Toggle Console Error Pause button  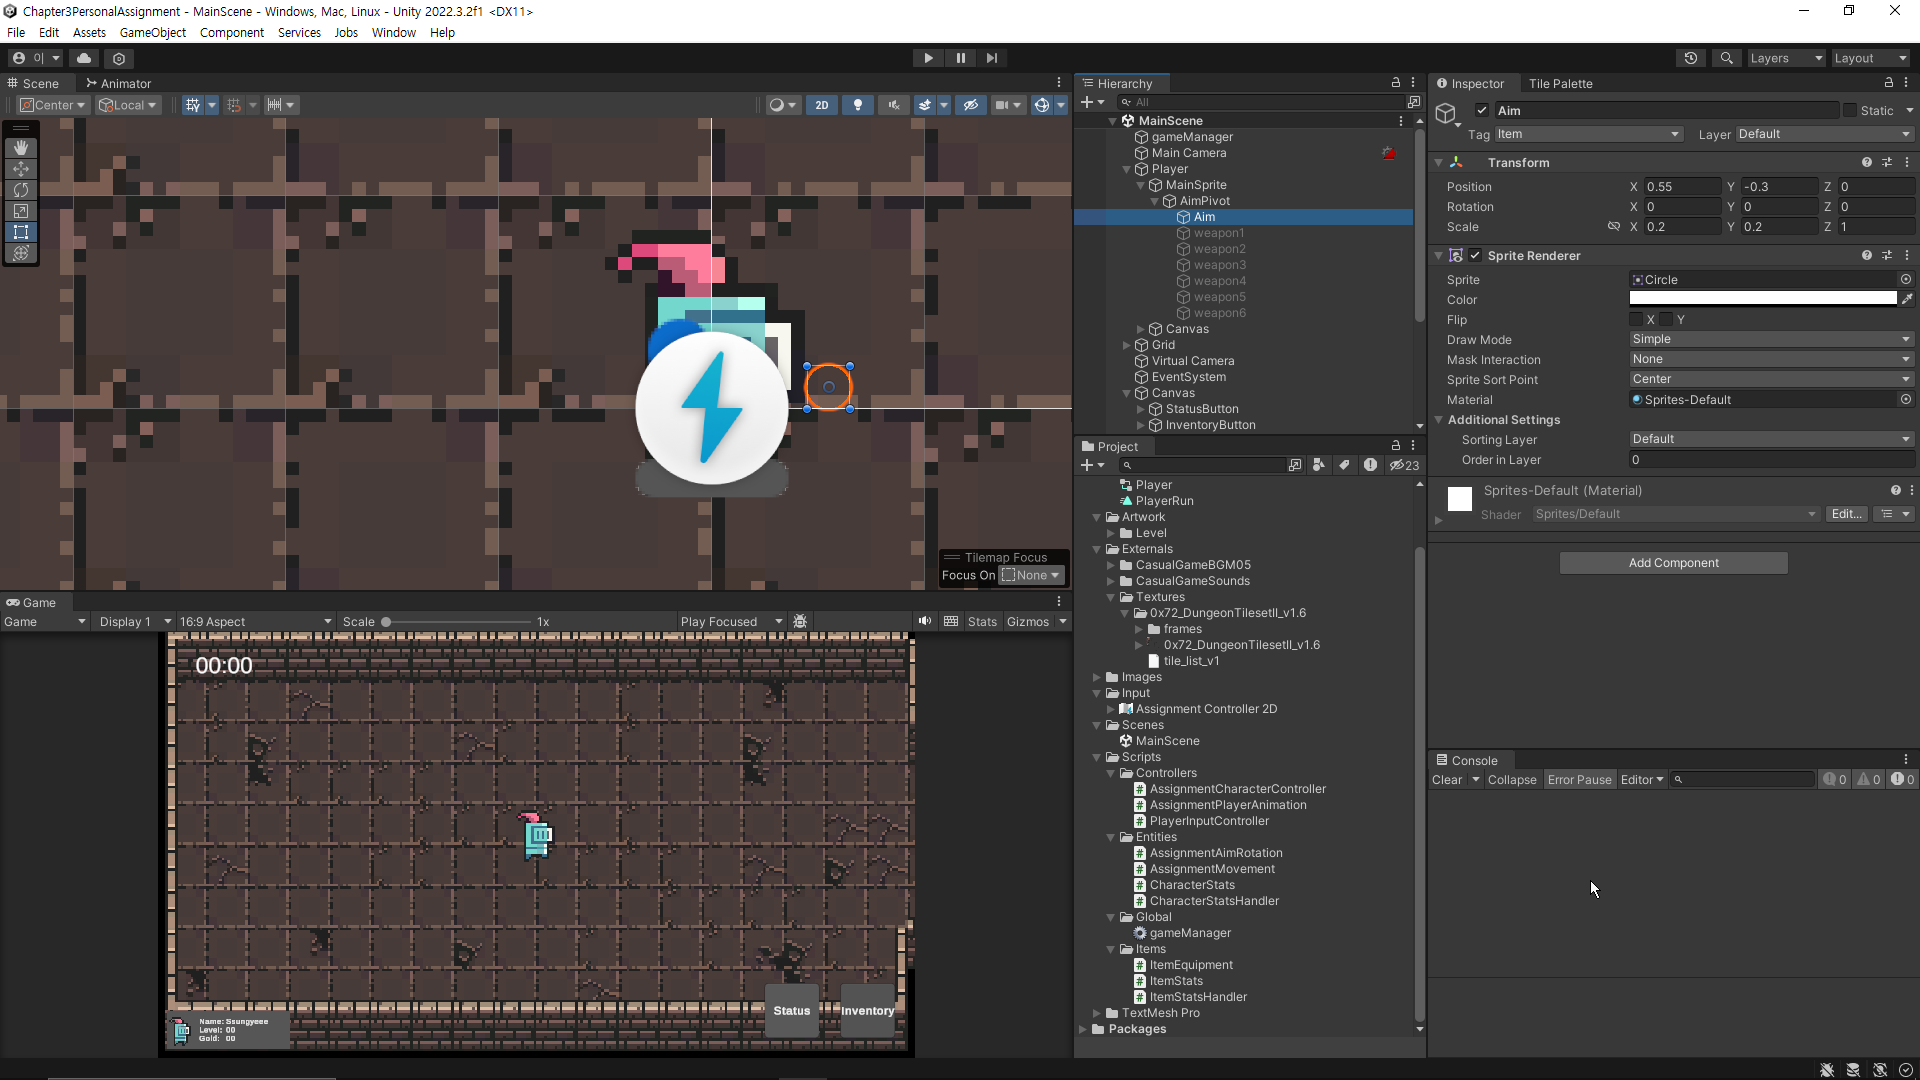tap(1579, 780)
